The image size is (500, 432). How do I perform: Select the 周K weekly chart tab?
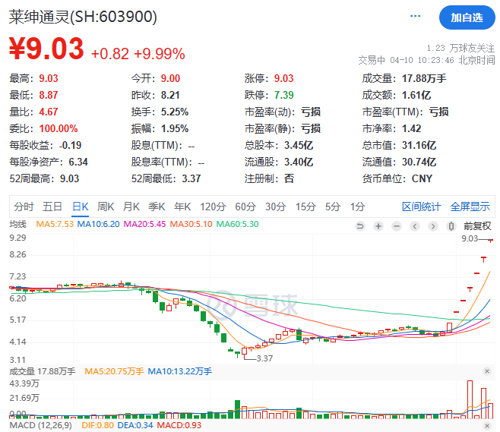point(105,207)
